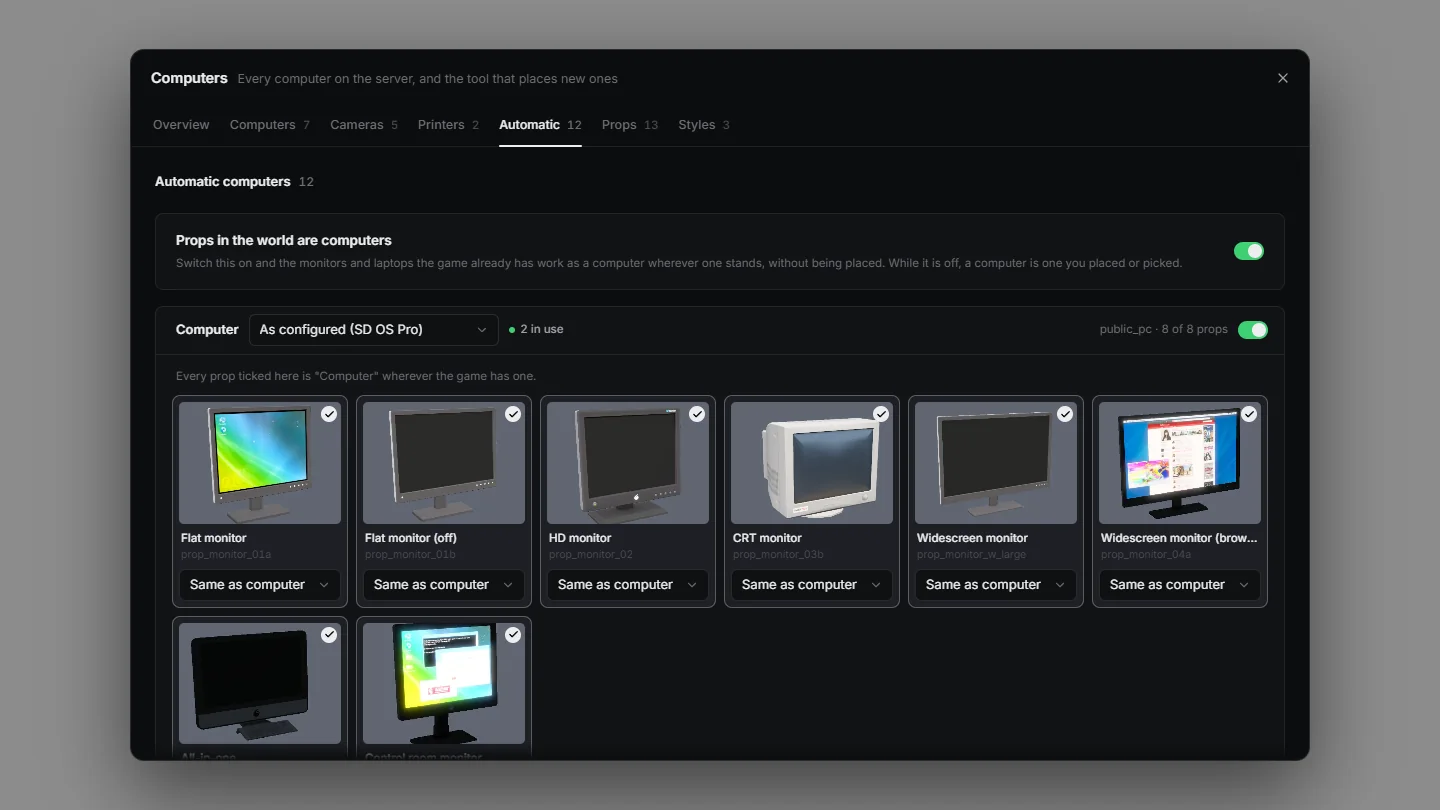Open the Computers tab
1440x810 pixels.
point(270,125)
